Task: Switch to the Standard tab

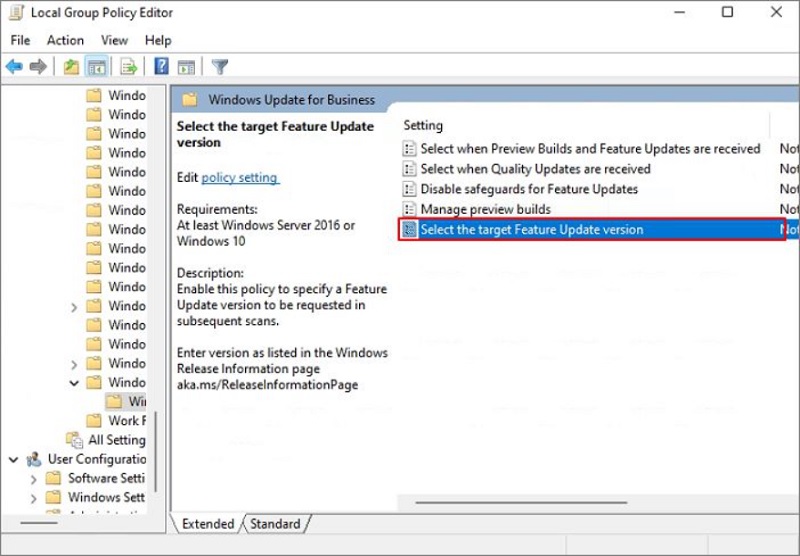Action: (x=274, y=524)
